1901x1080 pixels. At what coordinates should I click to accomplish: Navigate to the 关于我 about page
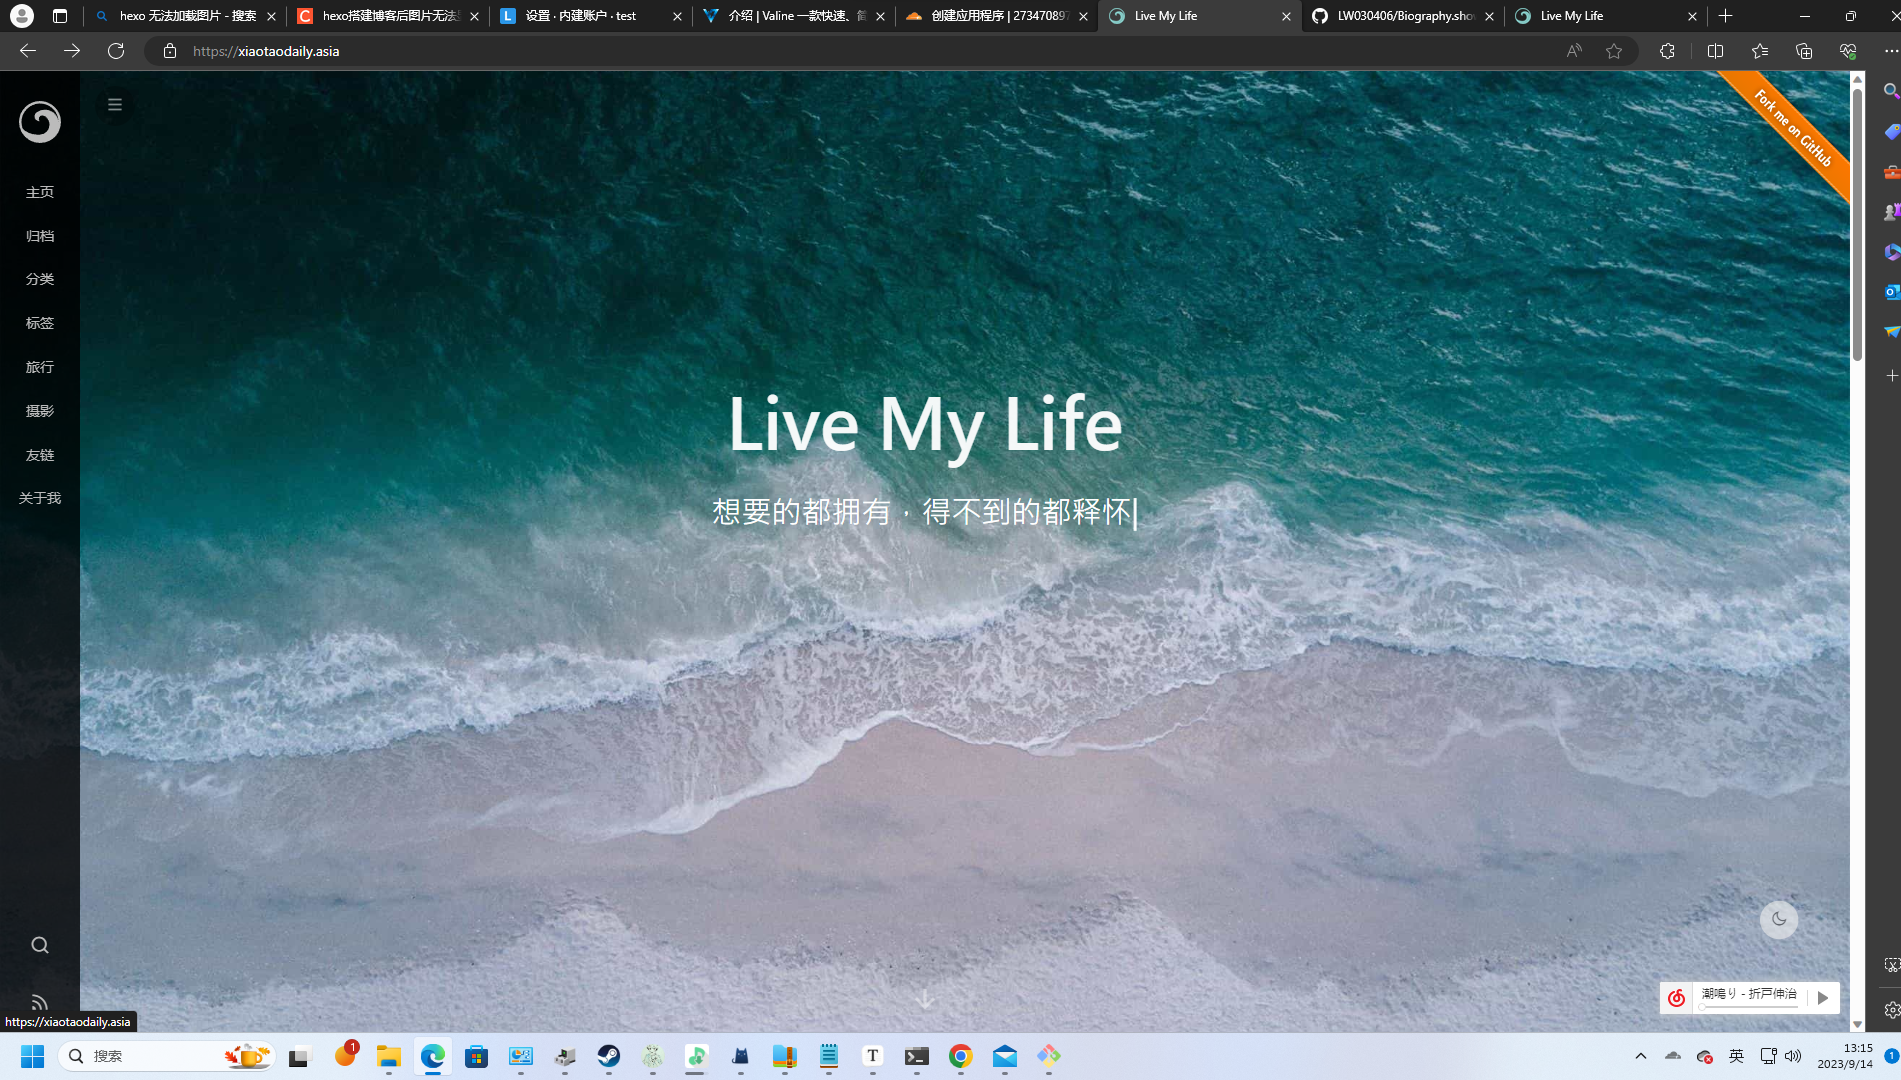pyautogui.click(x=40, y=498)
